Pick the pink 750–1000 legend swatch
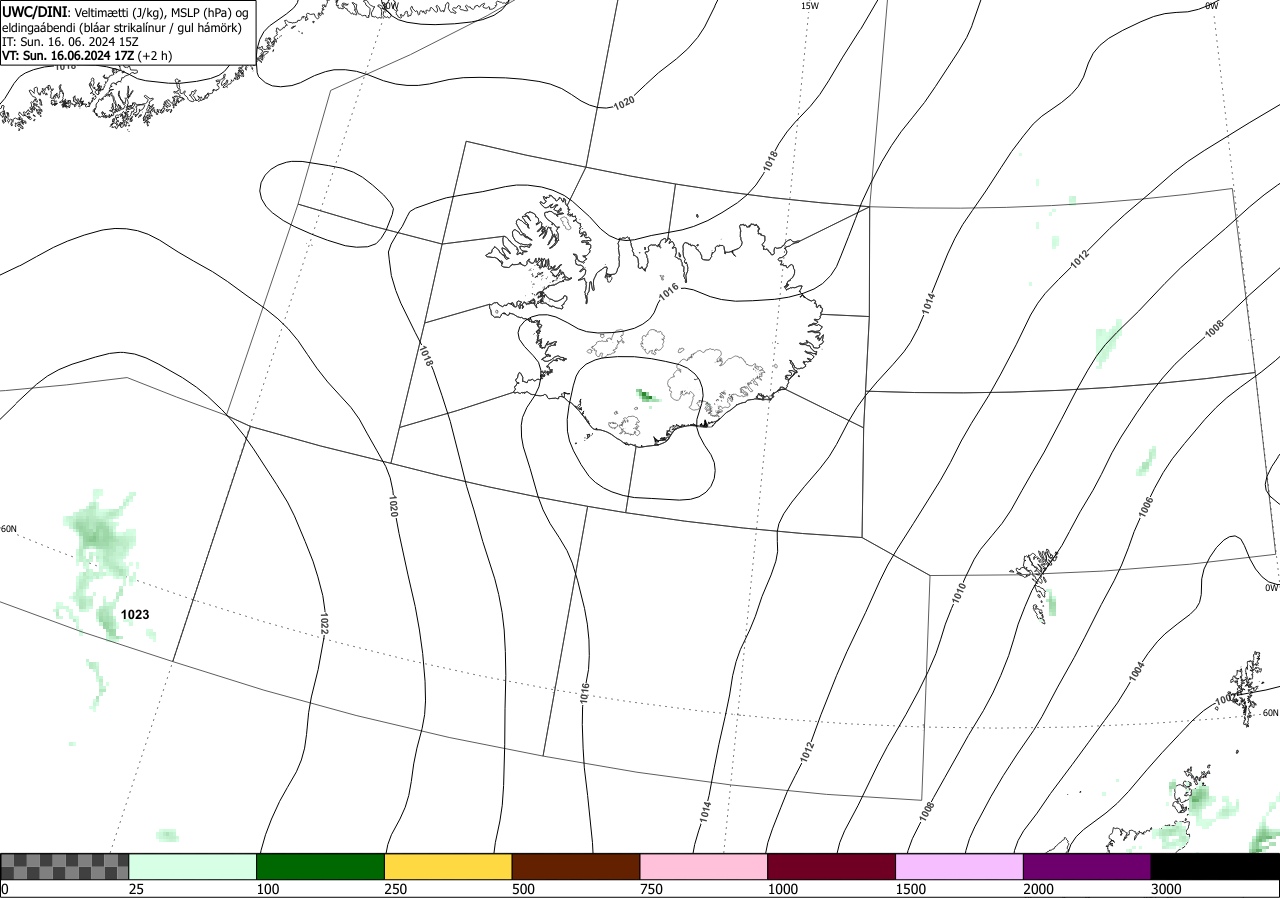Image resolution: width=1280 pixels, height=898 pixels. 704,866
